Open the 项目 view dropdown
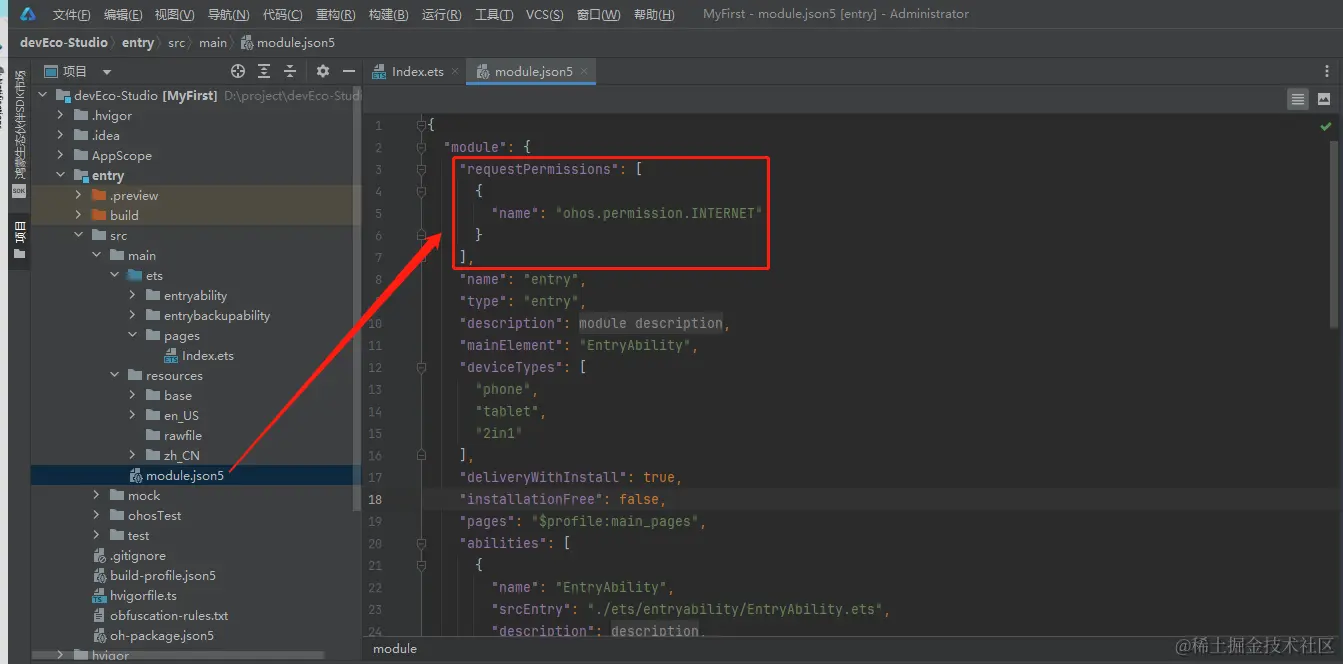 107,72
